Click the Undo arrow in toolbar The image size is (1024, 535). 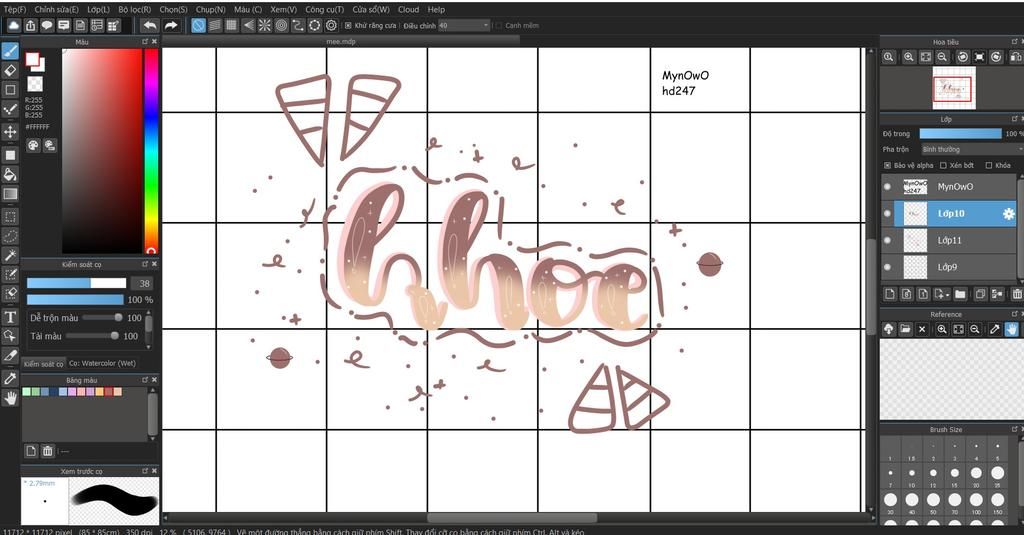(x=150, y=25)
